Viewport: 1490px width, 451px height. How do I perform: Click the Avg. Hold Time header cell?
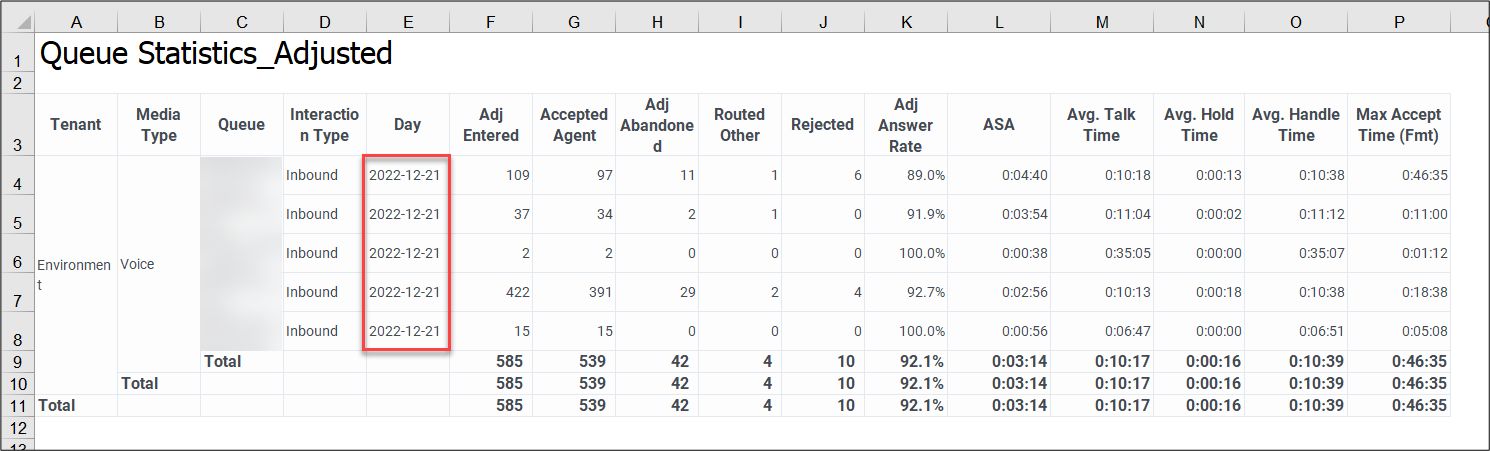coord(1198,125)
